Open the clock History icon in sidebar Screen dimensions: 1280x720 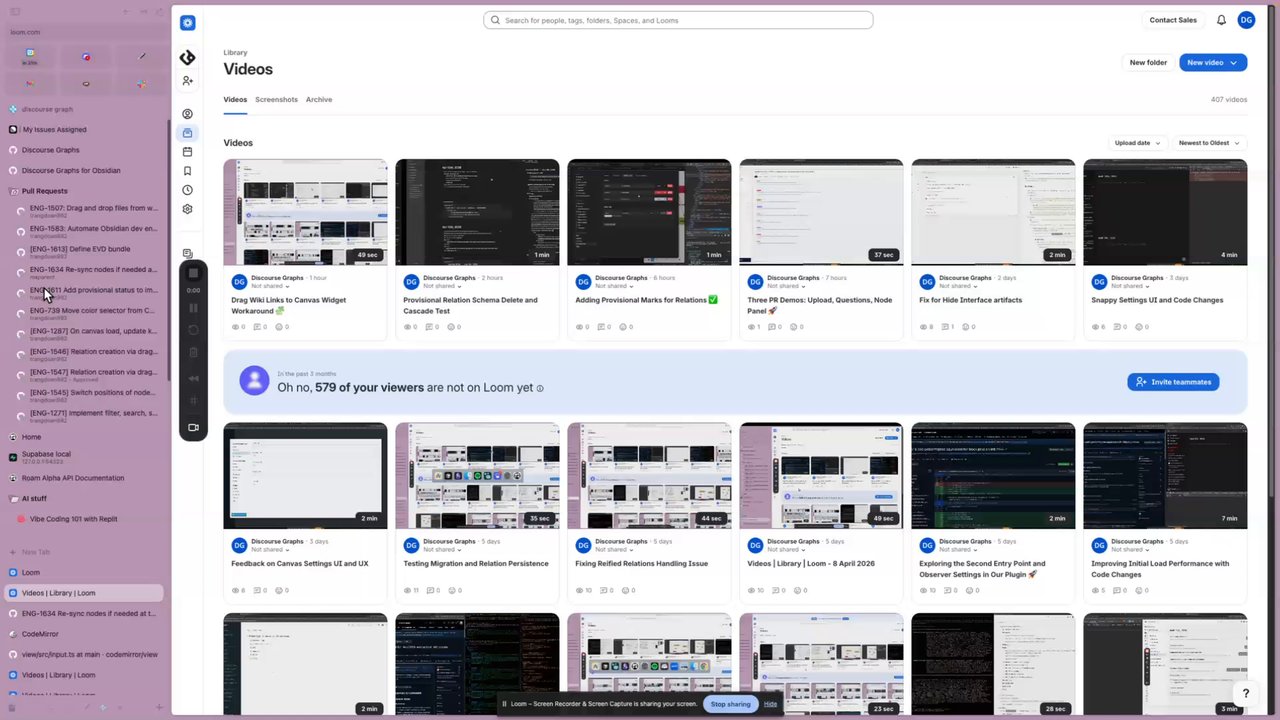click(x=187, y=190)
